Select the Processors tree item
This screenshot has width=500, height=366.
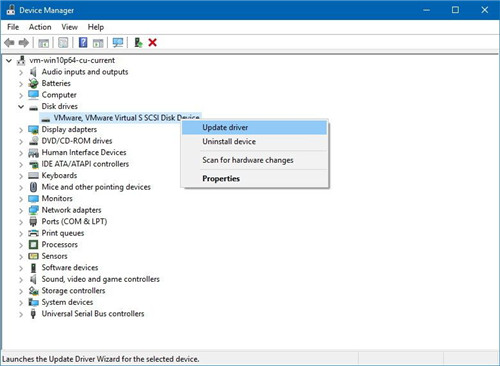tap(60, 245)
